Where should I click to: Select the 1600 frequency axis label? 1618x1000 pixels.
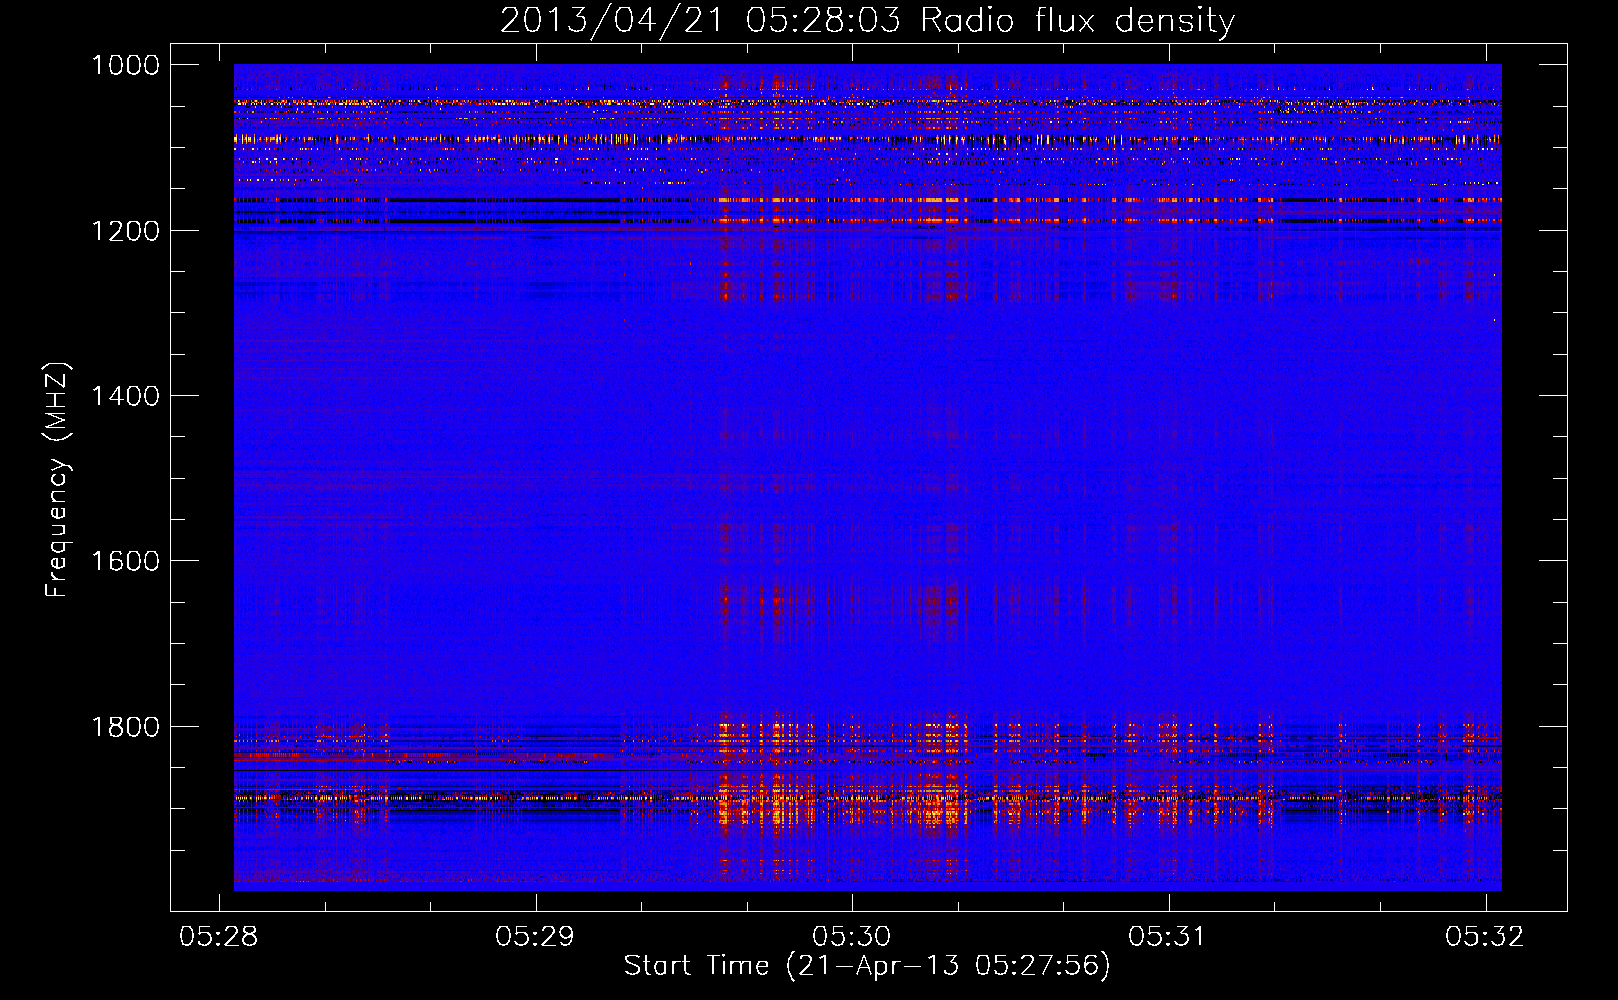tap(125, 561)
